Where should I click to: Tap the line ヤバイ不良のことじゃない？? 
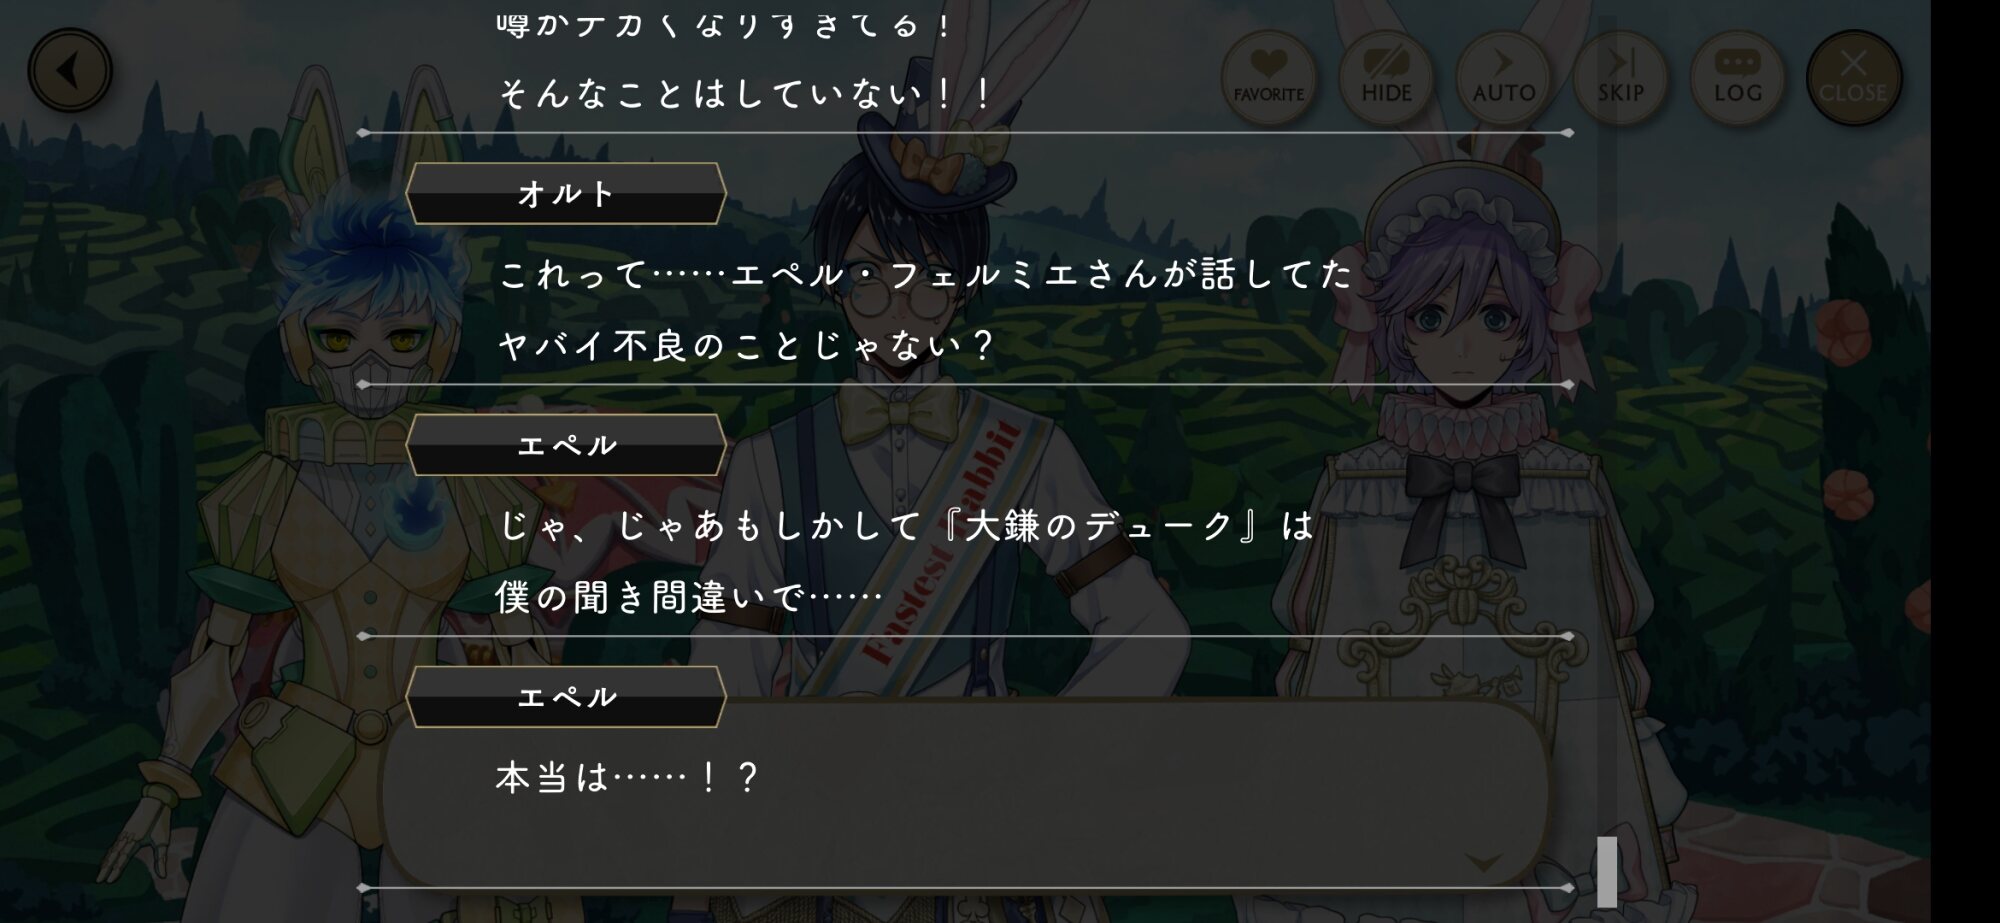[746, 346]
